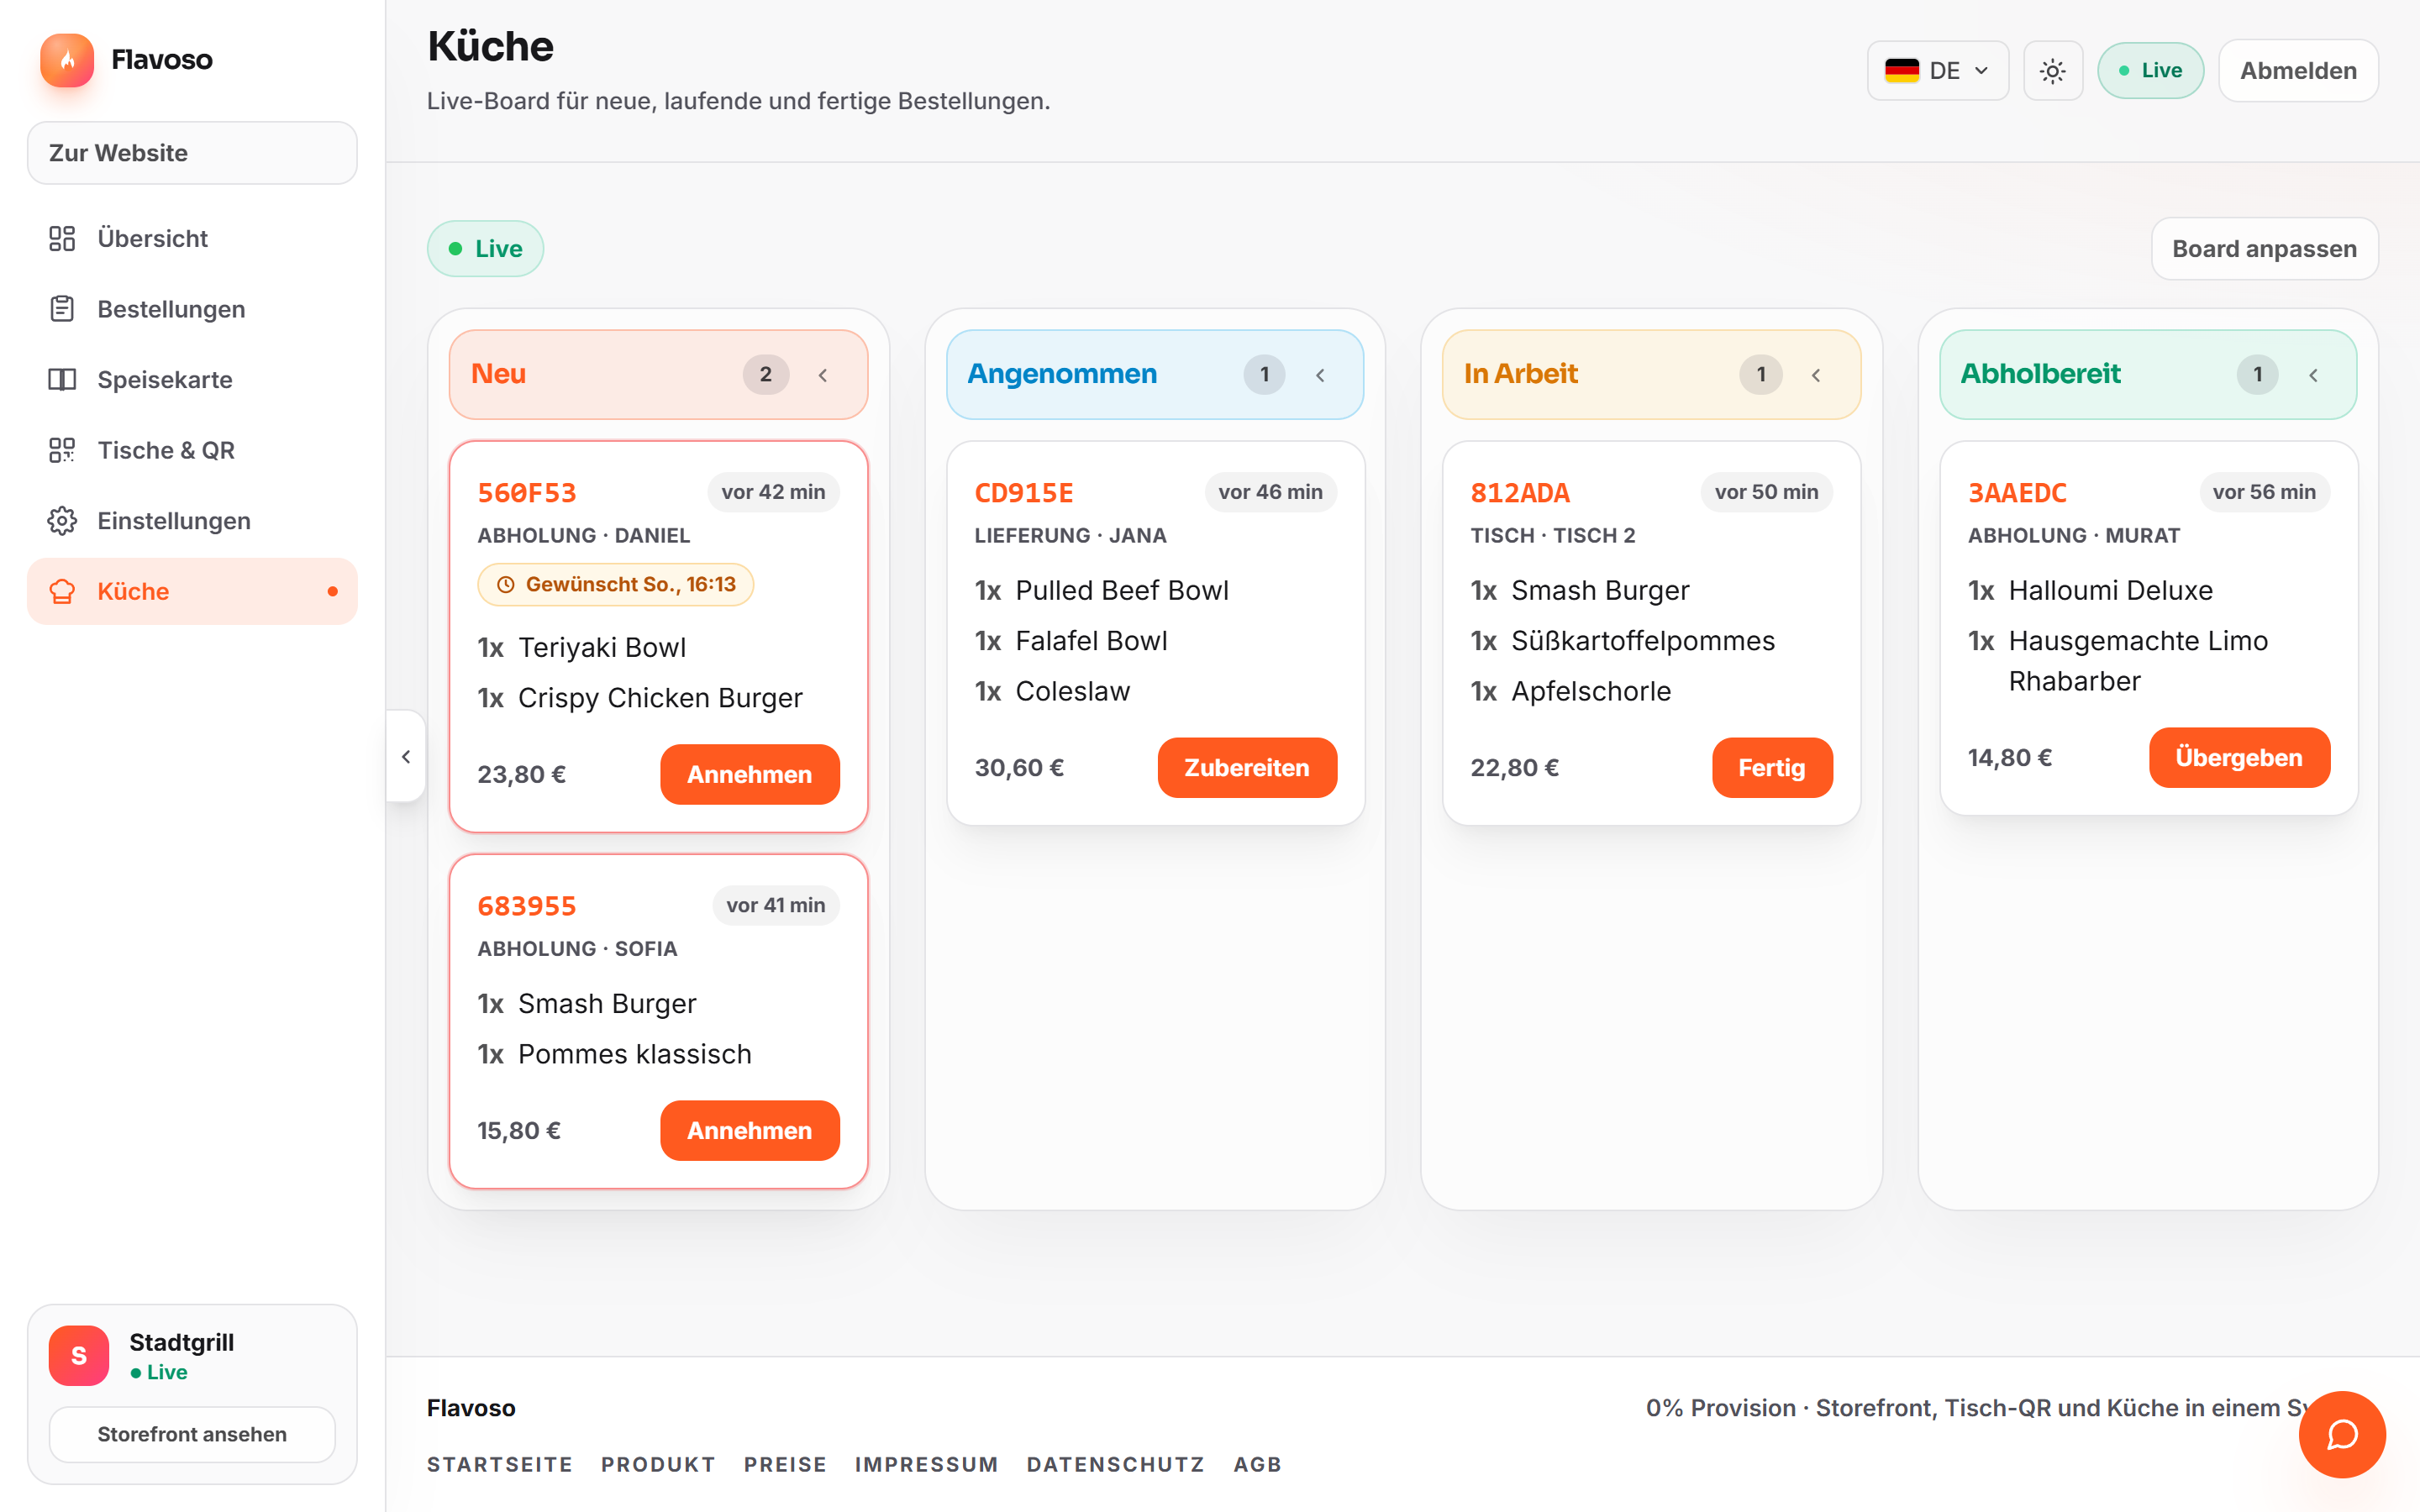
Task: Follow the IMPRESSUM footer link
Action: (926, 1465)
